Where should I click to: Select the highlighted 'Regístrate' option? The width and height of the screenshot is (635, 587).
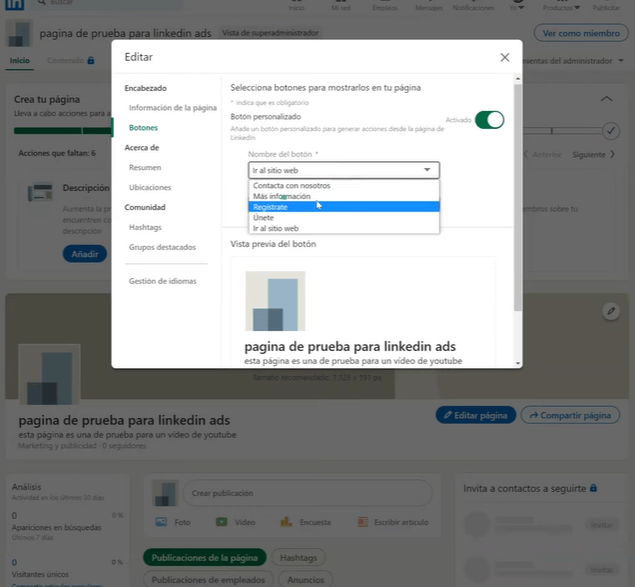343,207
